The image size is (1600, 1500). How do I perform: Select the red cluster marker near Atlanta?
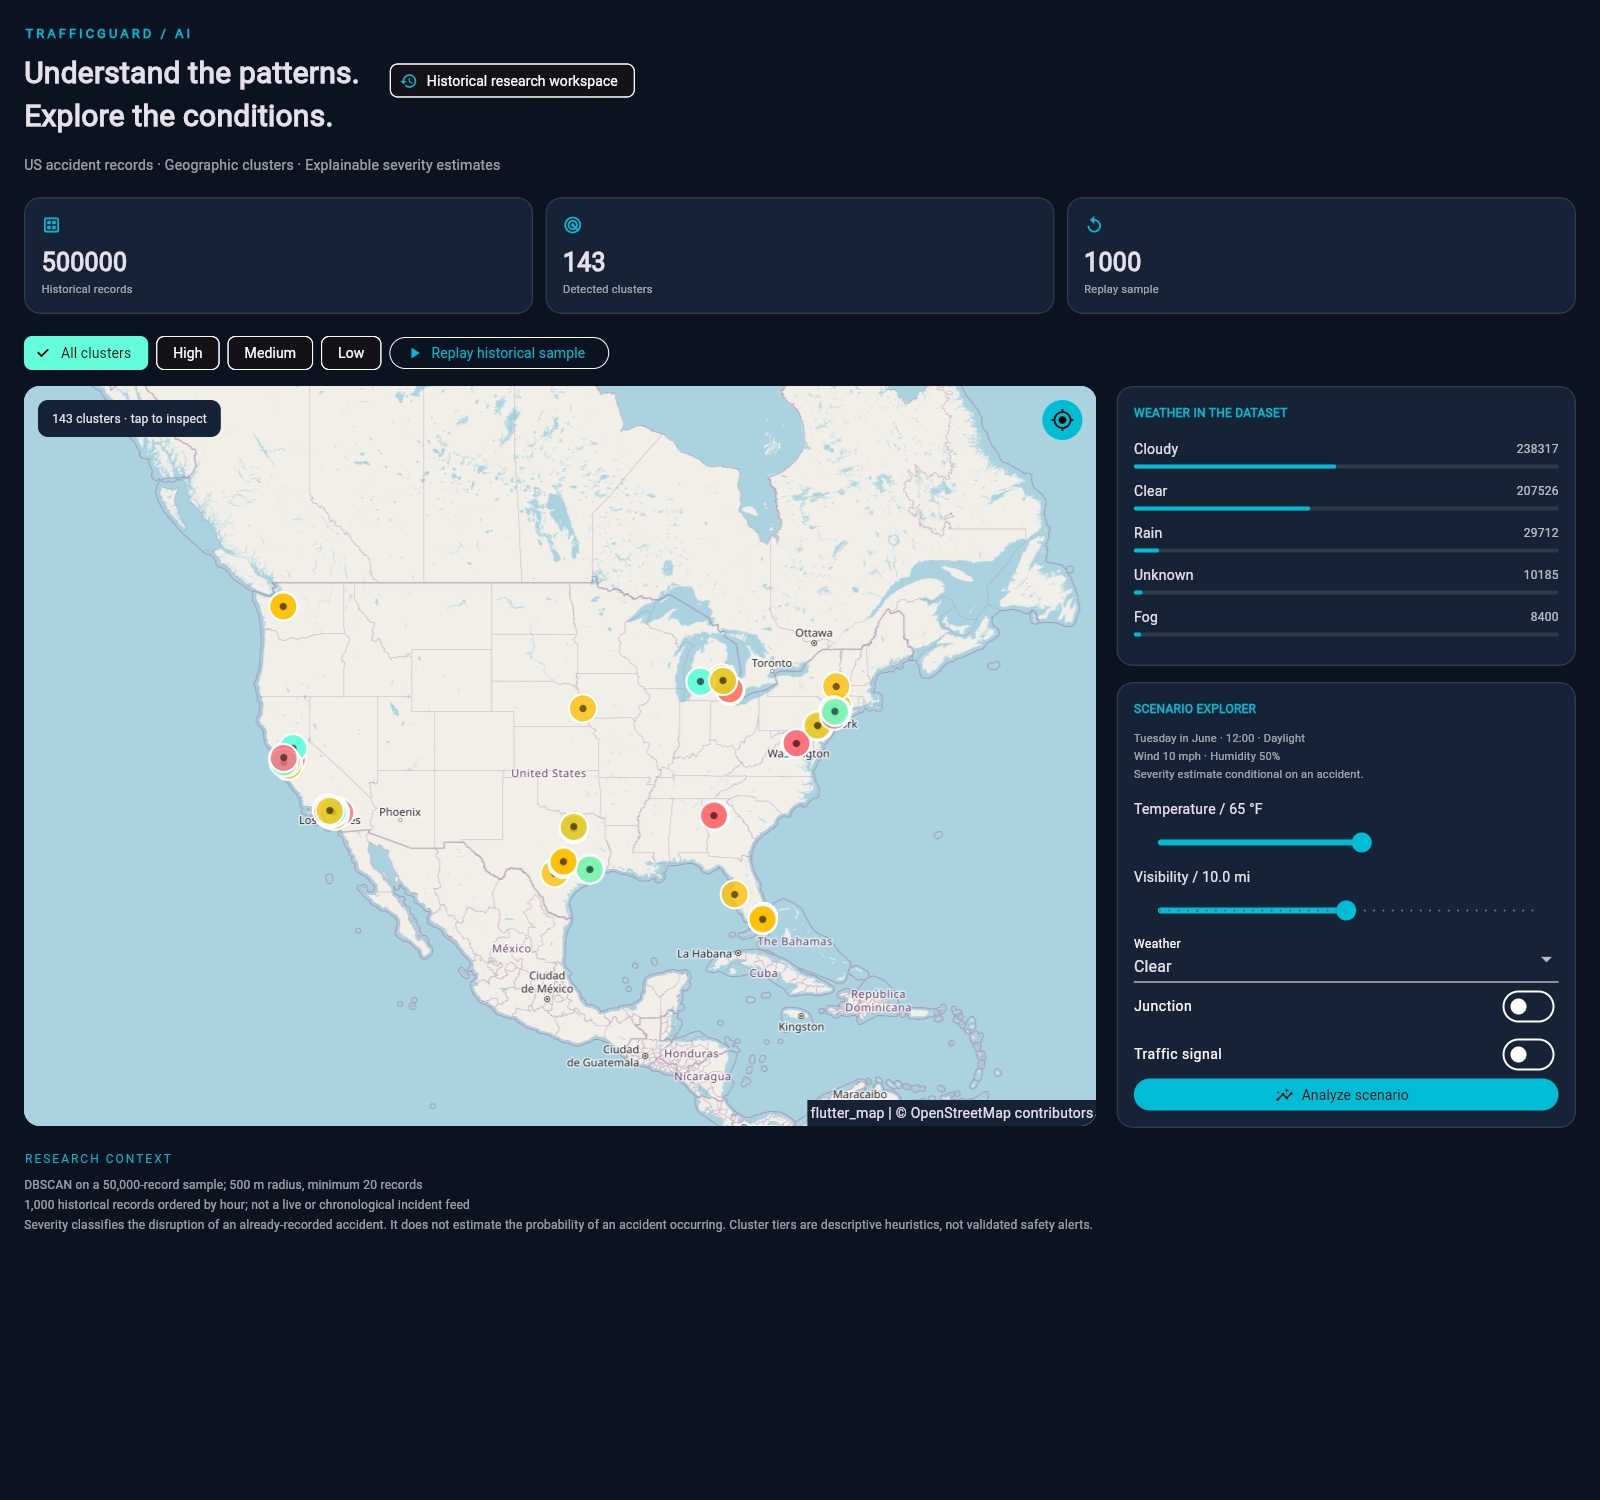point(713,816)
